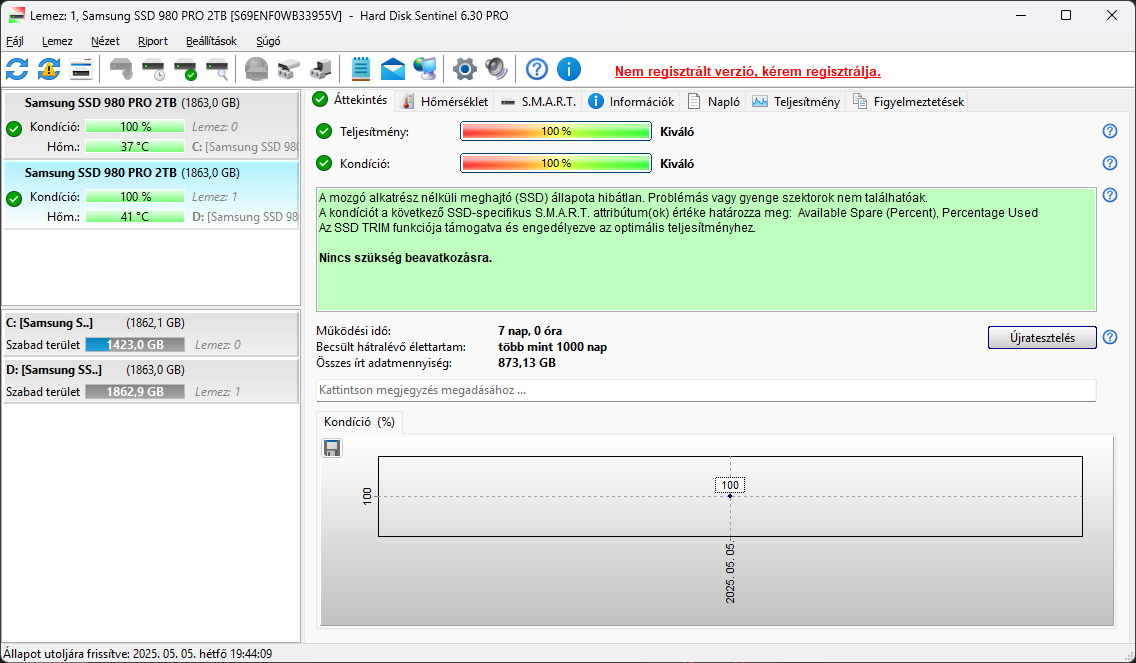Viewport: 1136px width, 663px height.
Task: Click the toolbar question mark help icon
Action: 537,69
